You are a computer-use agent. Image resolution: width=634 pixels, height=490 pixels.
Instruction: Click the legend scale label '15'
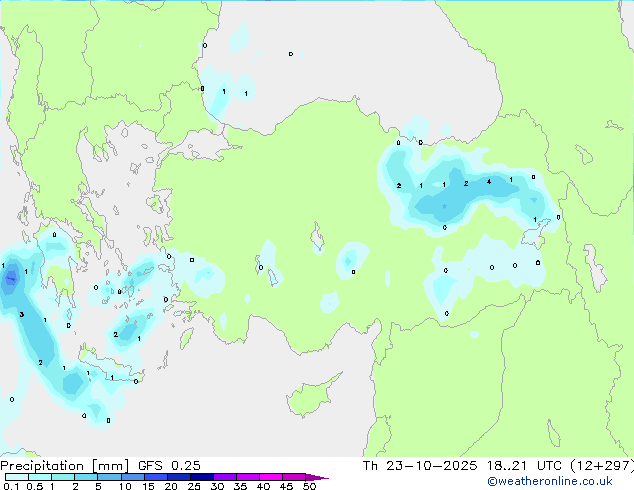[148, 486]
